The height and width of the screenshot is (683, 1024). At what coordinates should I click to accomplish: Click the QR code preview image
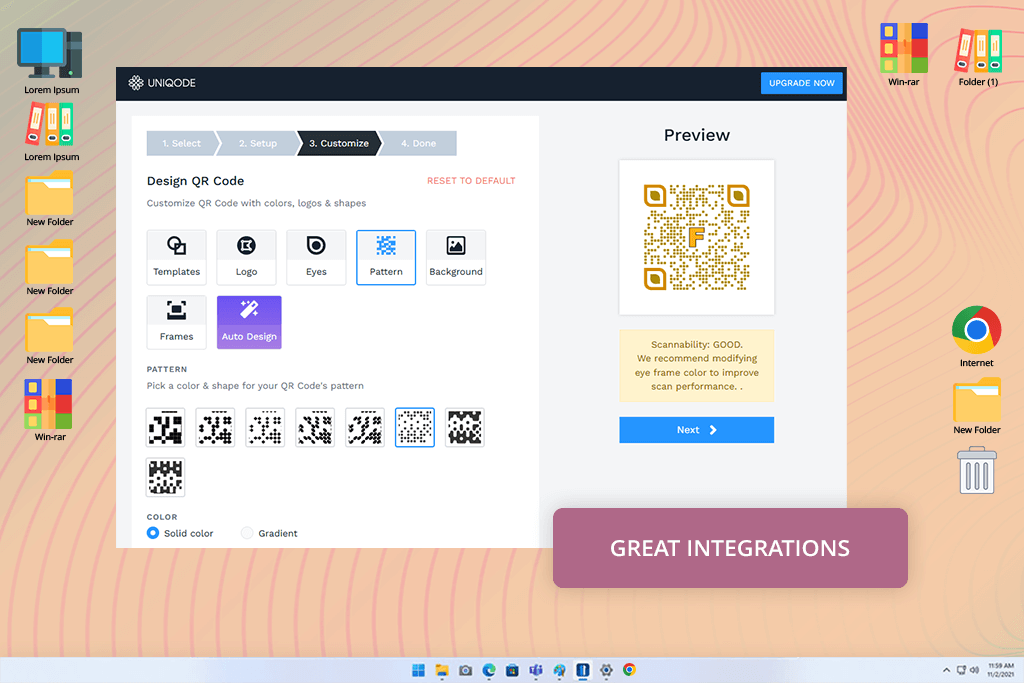pos(696,237)
